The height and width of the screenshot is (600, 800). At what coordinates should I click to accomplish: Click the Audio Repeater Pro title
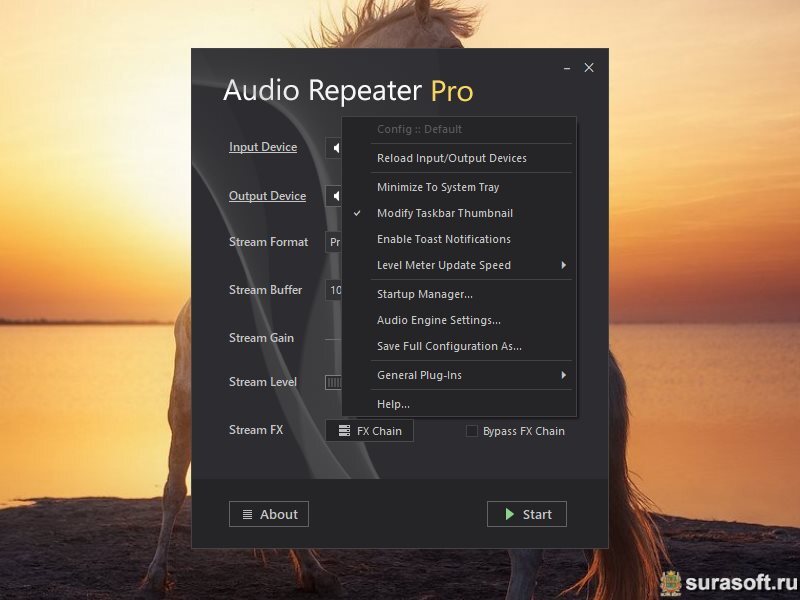348,90
